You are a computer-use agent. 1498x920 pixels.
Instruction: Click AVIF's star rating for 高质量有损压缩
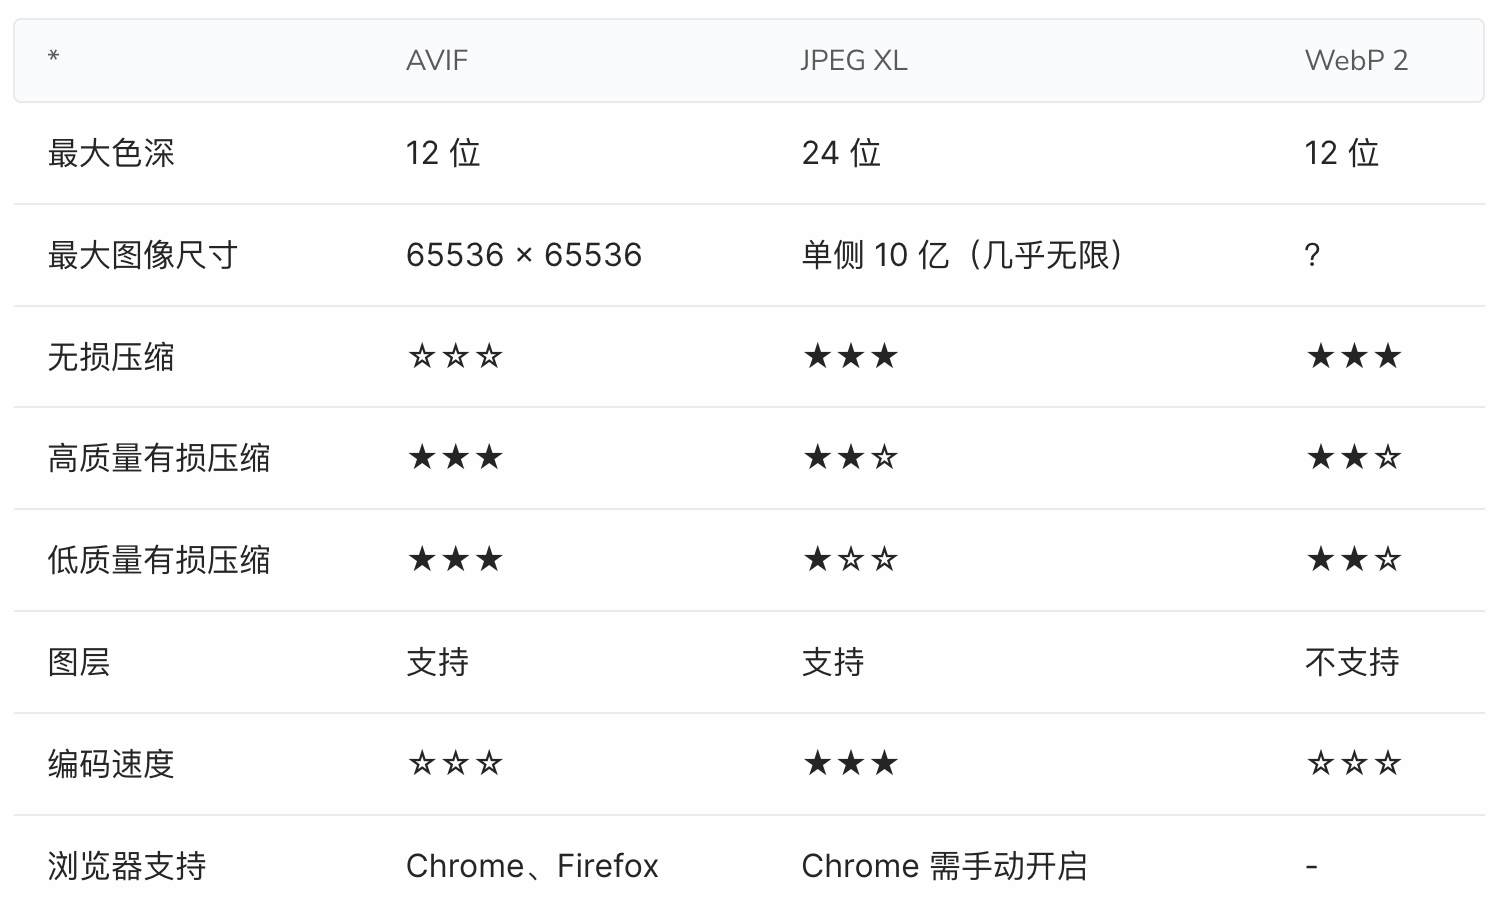click(x=455, y=458)
